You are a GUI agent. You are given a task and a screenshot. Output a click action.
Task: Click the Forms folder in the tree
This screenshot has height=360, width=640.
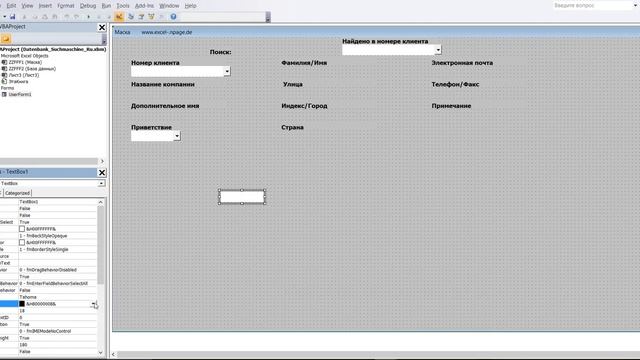7,88
